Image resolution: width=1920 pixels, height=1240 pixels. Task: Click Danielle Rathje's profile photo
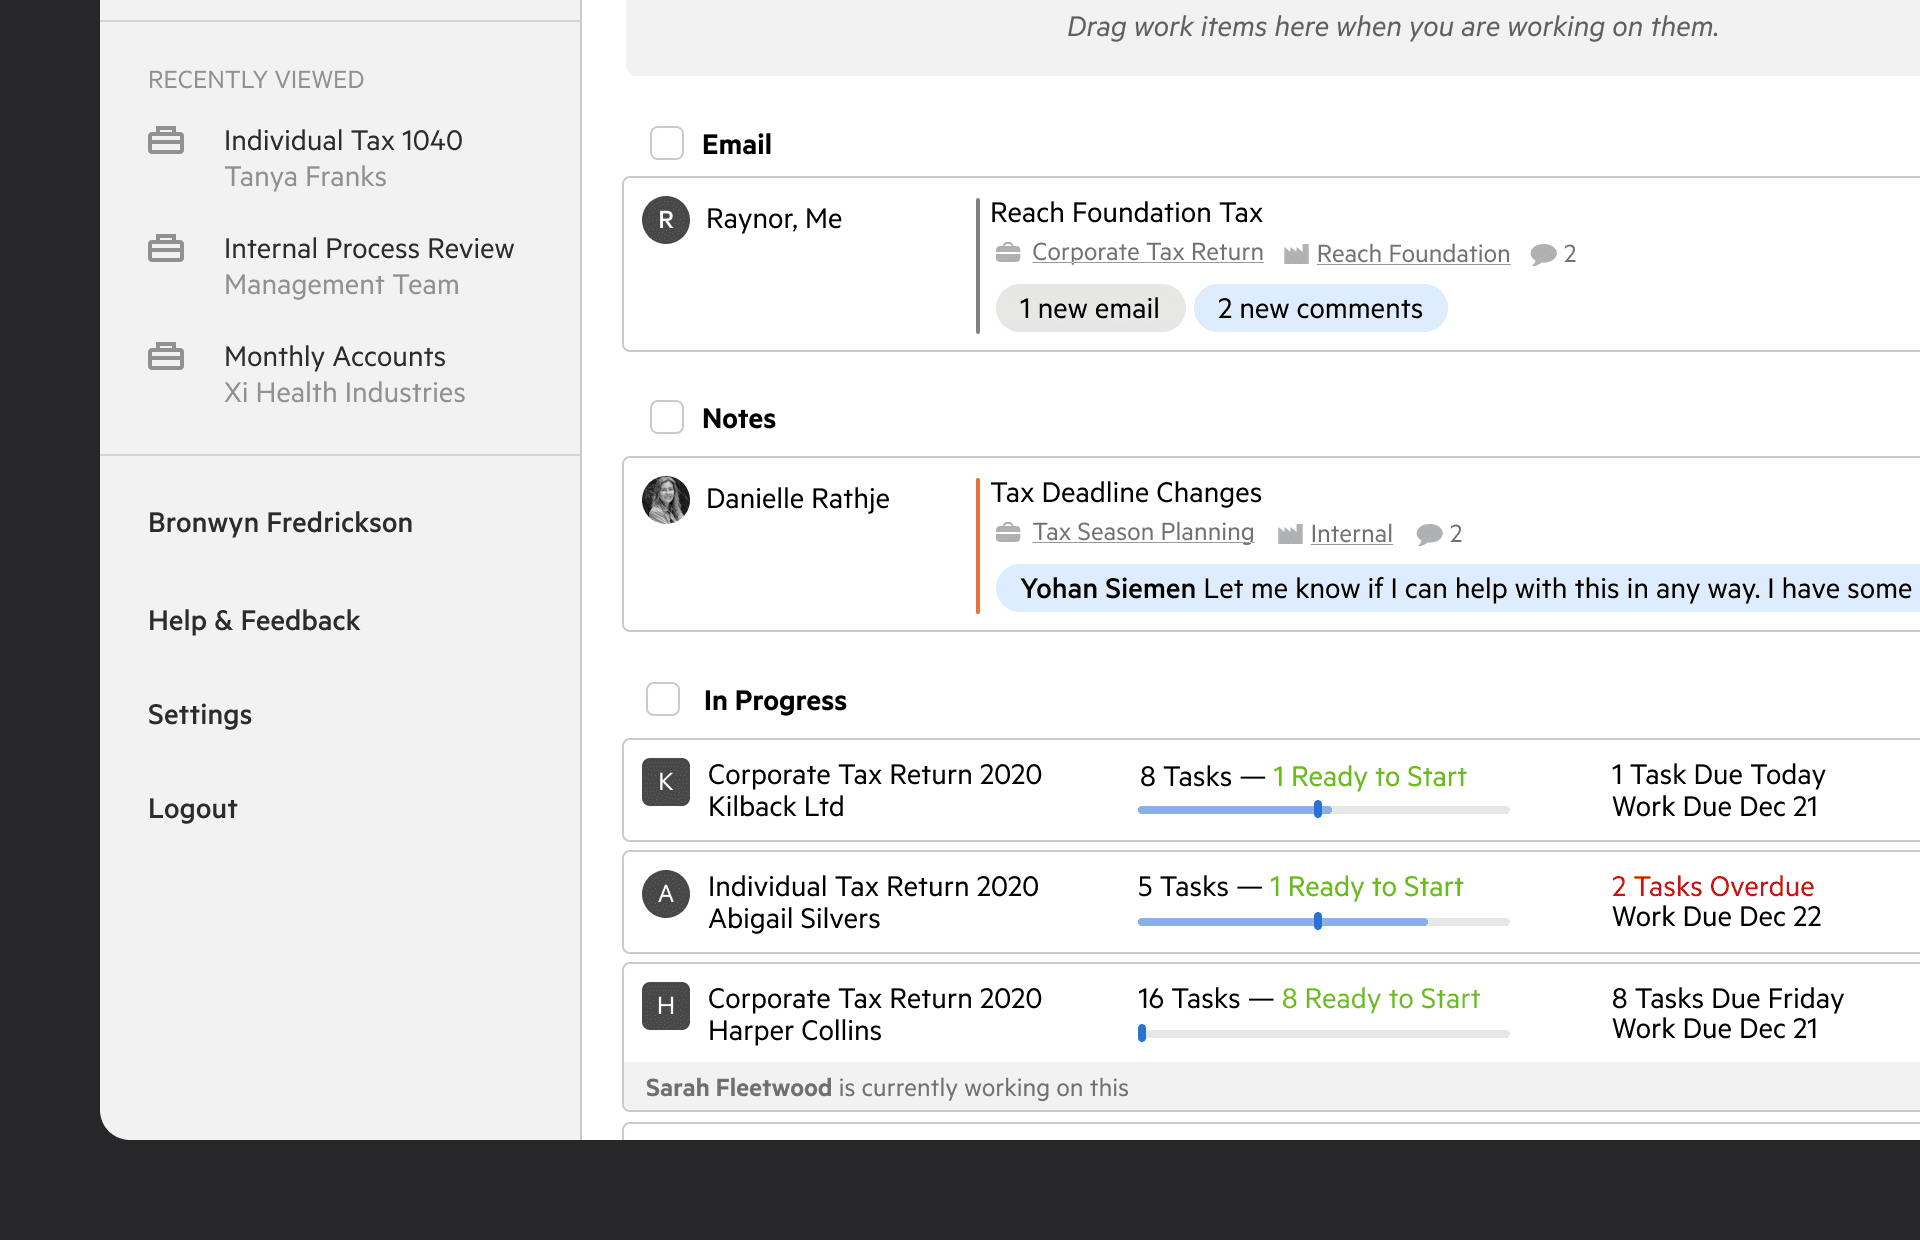[666, 500]
